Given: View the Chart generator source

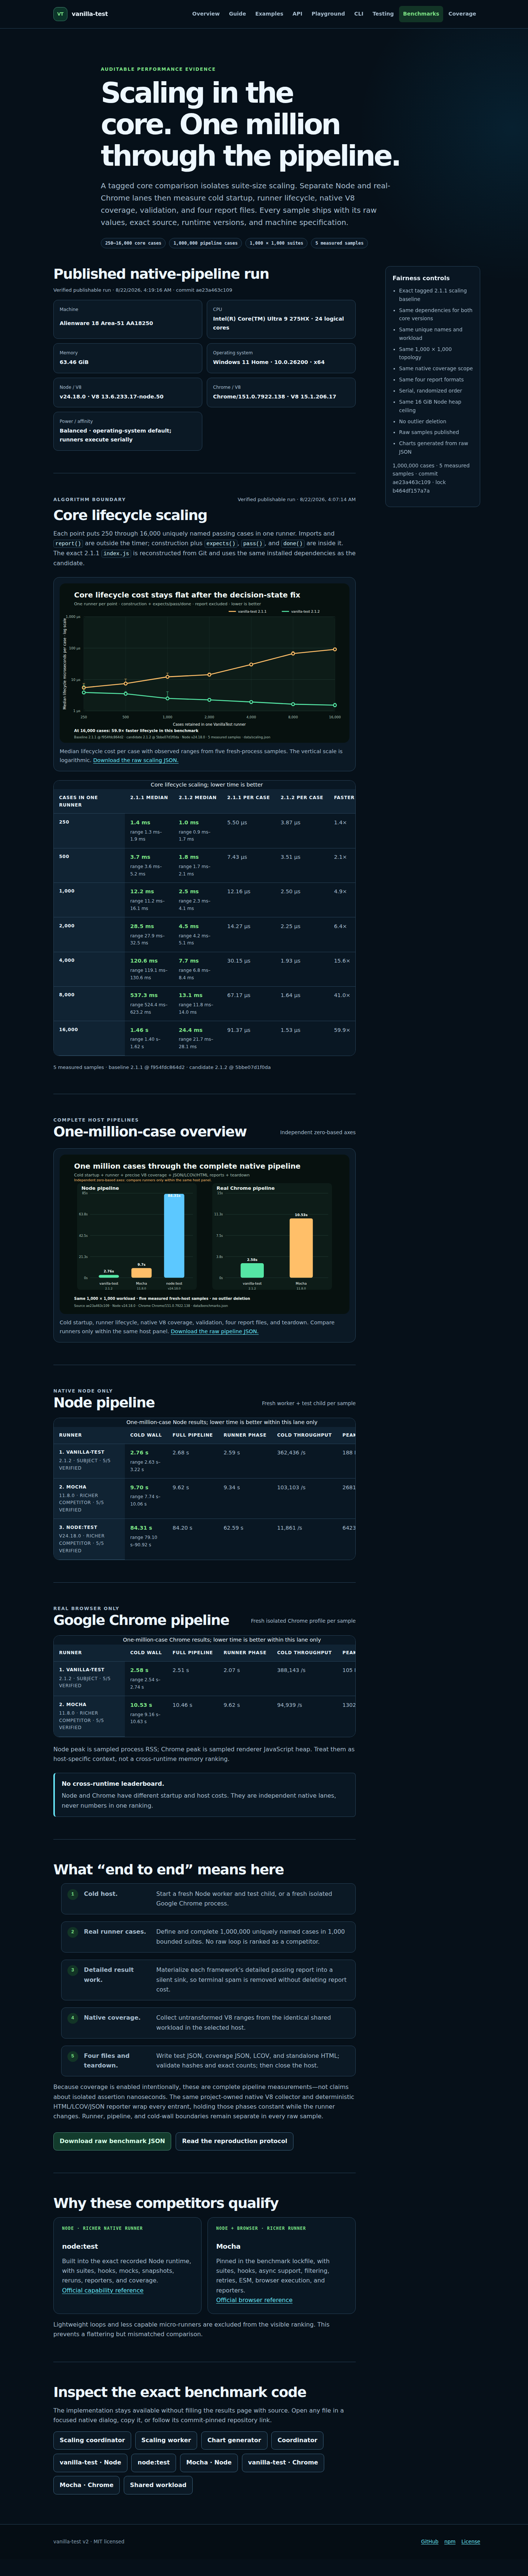Looking at the screenshot, I should coord(234,2440).
